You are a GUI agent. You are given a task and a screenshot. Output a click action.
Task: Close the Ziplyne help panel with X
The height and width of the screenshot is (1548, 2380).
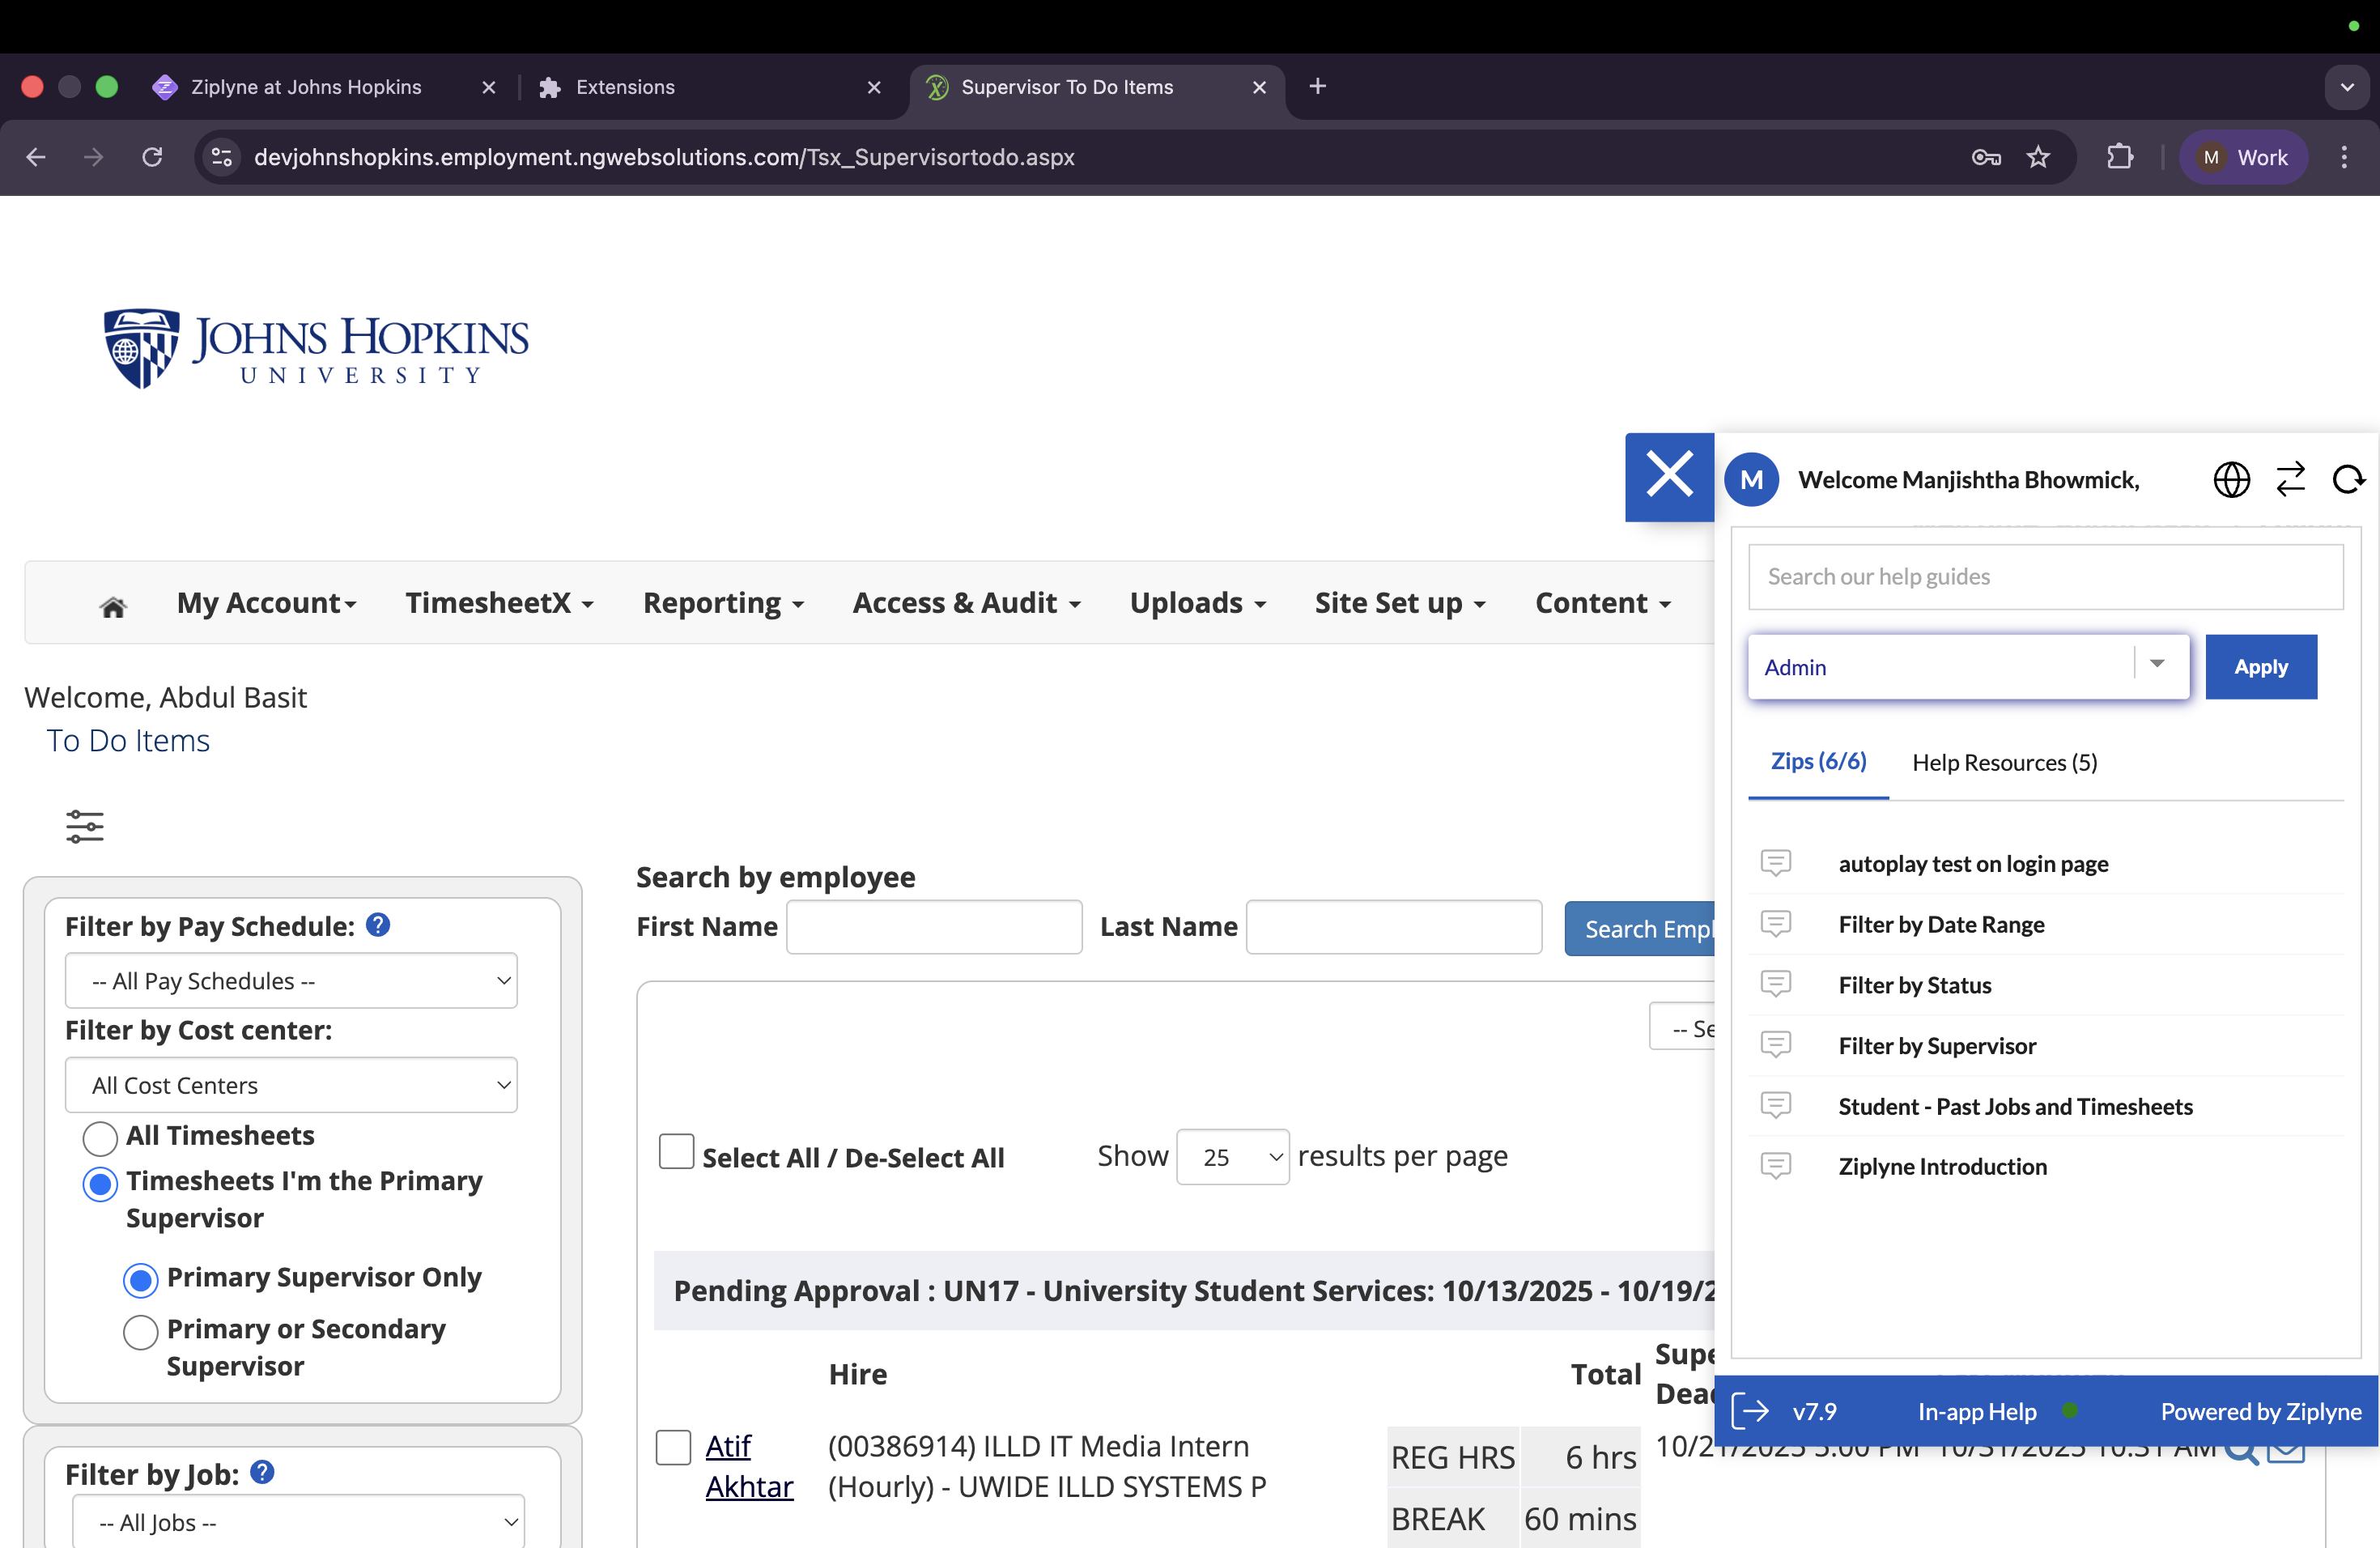click(x=1669, y=476)
